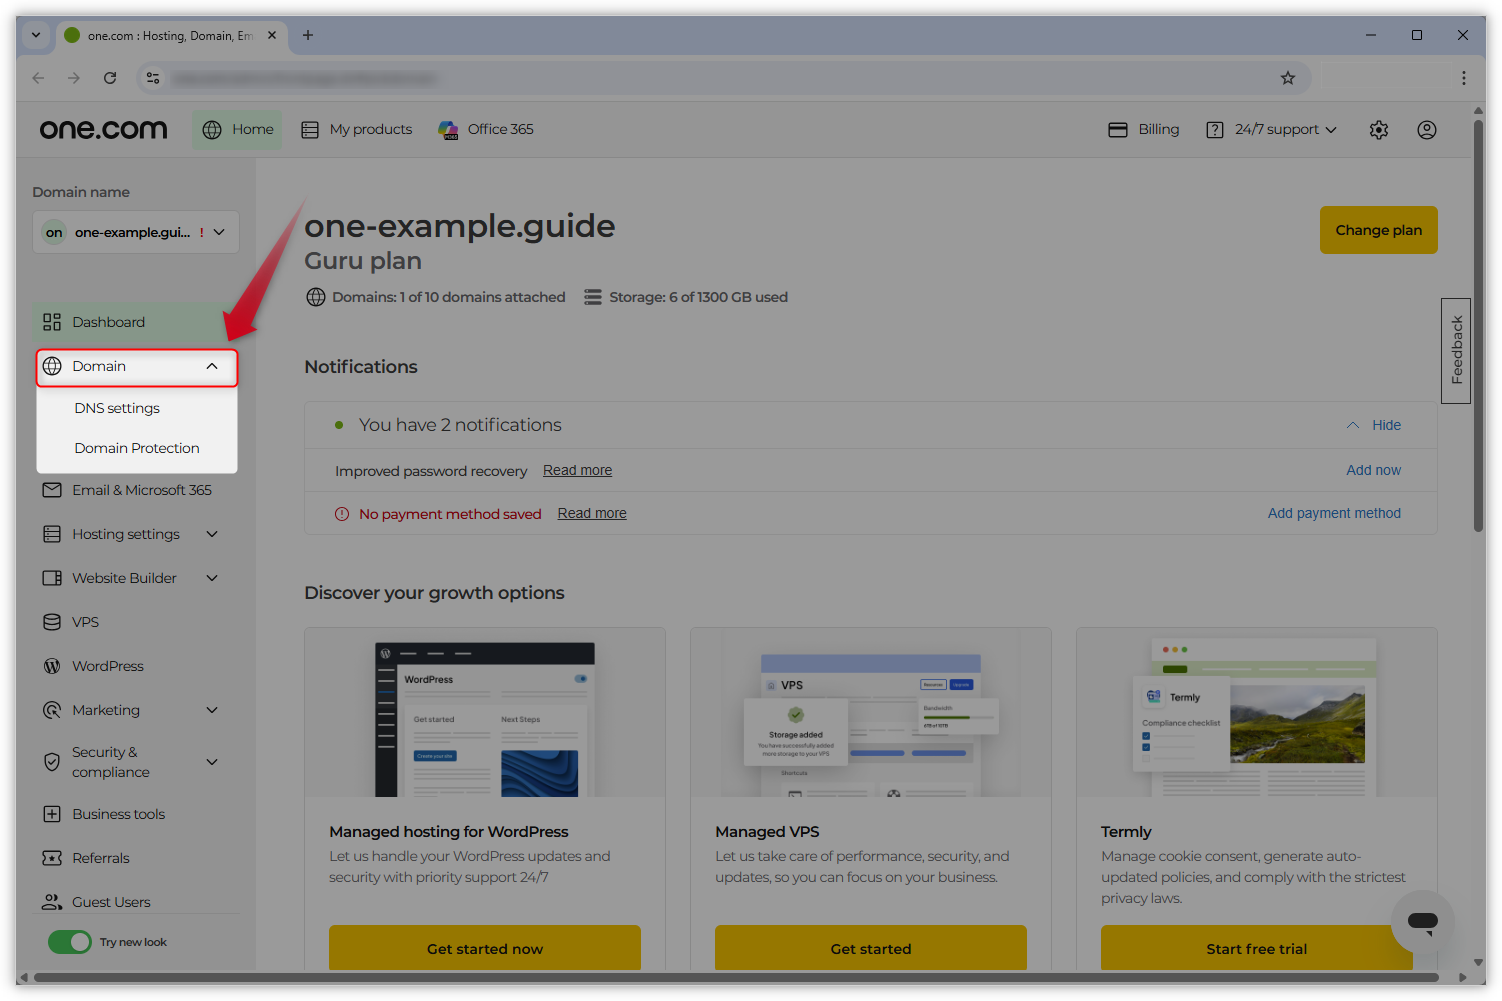Open Office 365 in top navigation
1502x1001 pixels.
click(486, 130)
